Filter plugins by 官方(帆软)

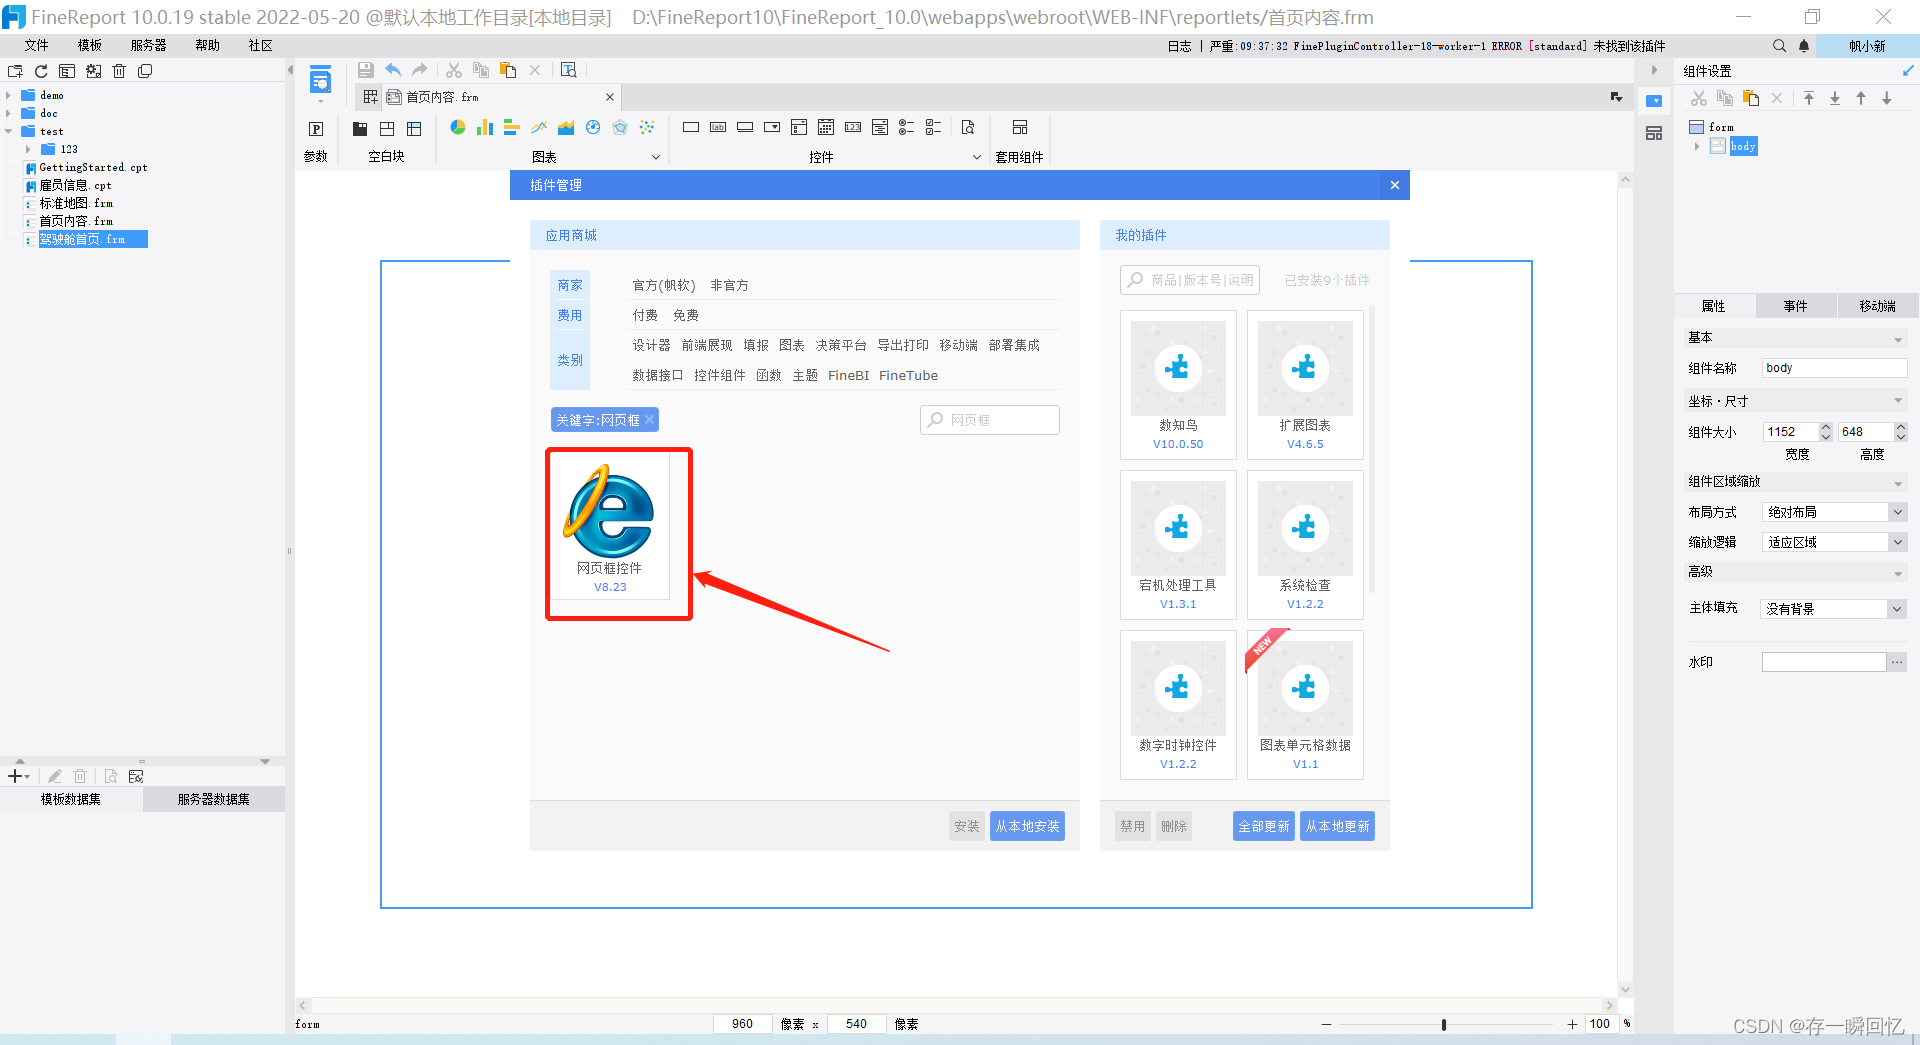(664, 285)
